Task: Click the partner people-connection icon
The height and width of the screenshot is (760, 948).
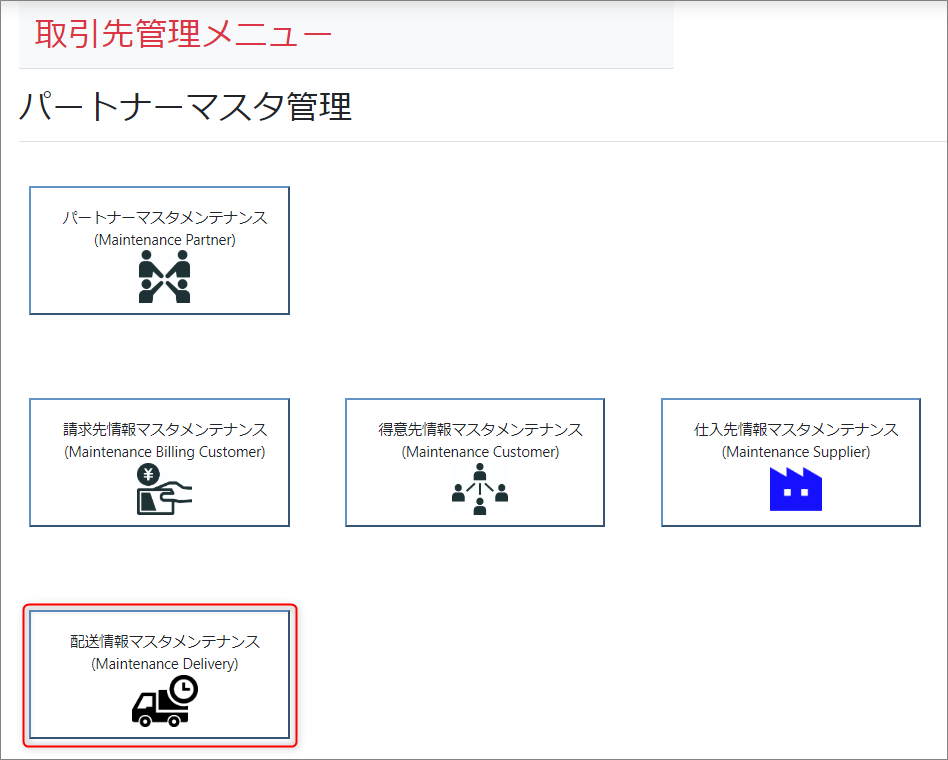Action: point(164,277)
